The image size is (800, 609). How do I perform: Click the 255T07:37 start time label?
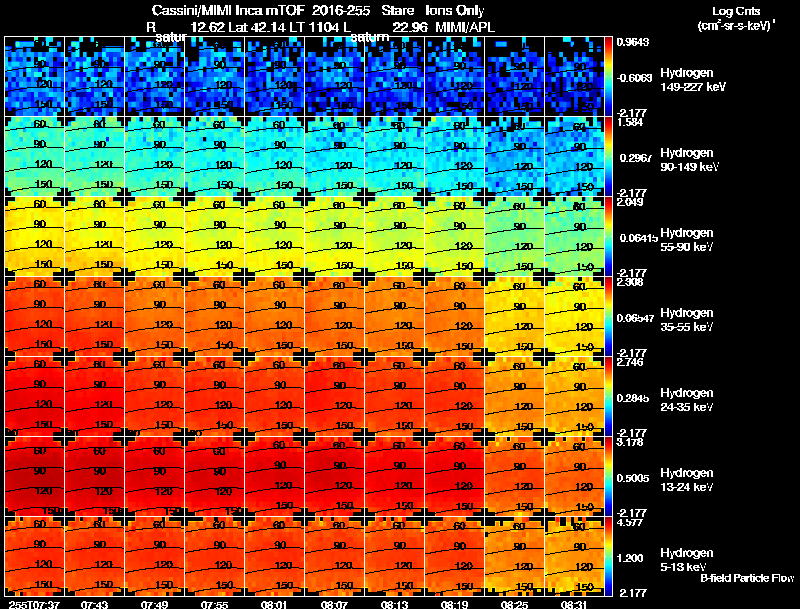point(34,604)
